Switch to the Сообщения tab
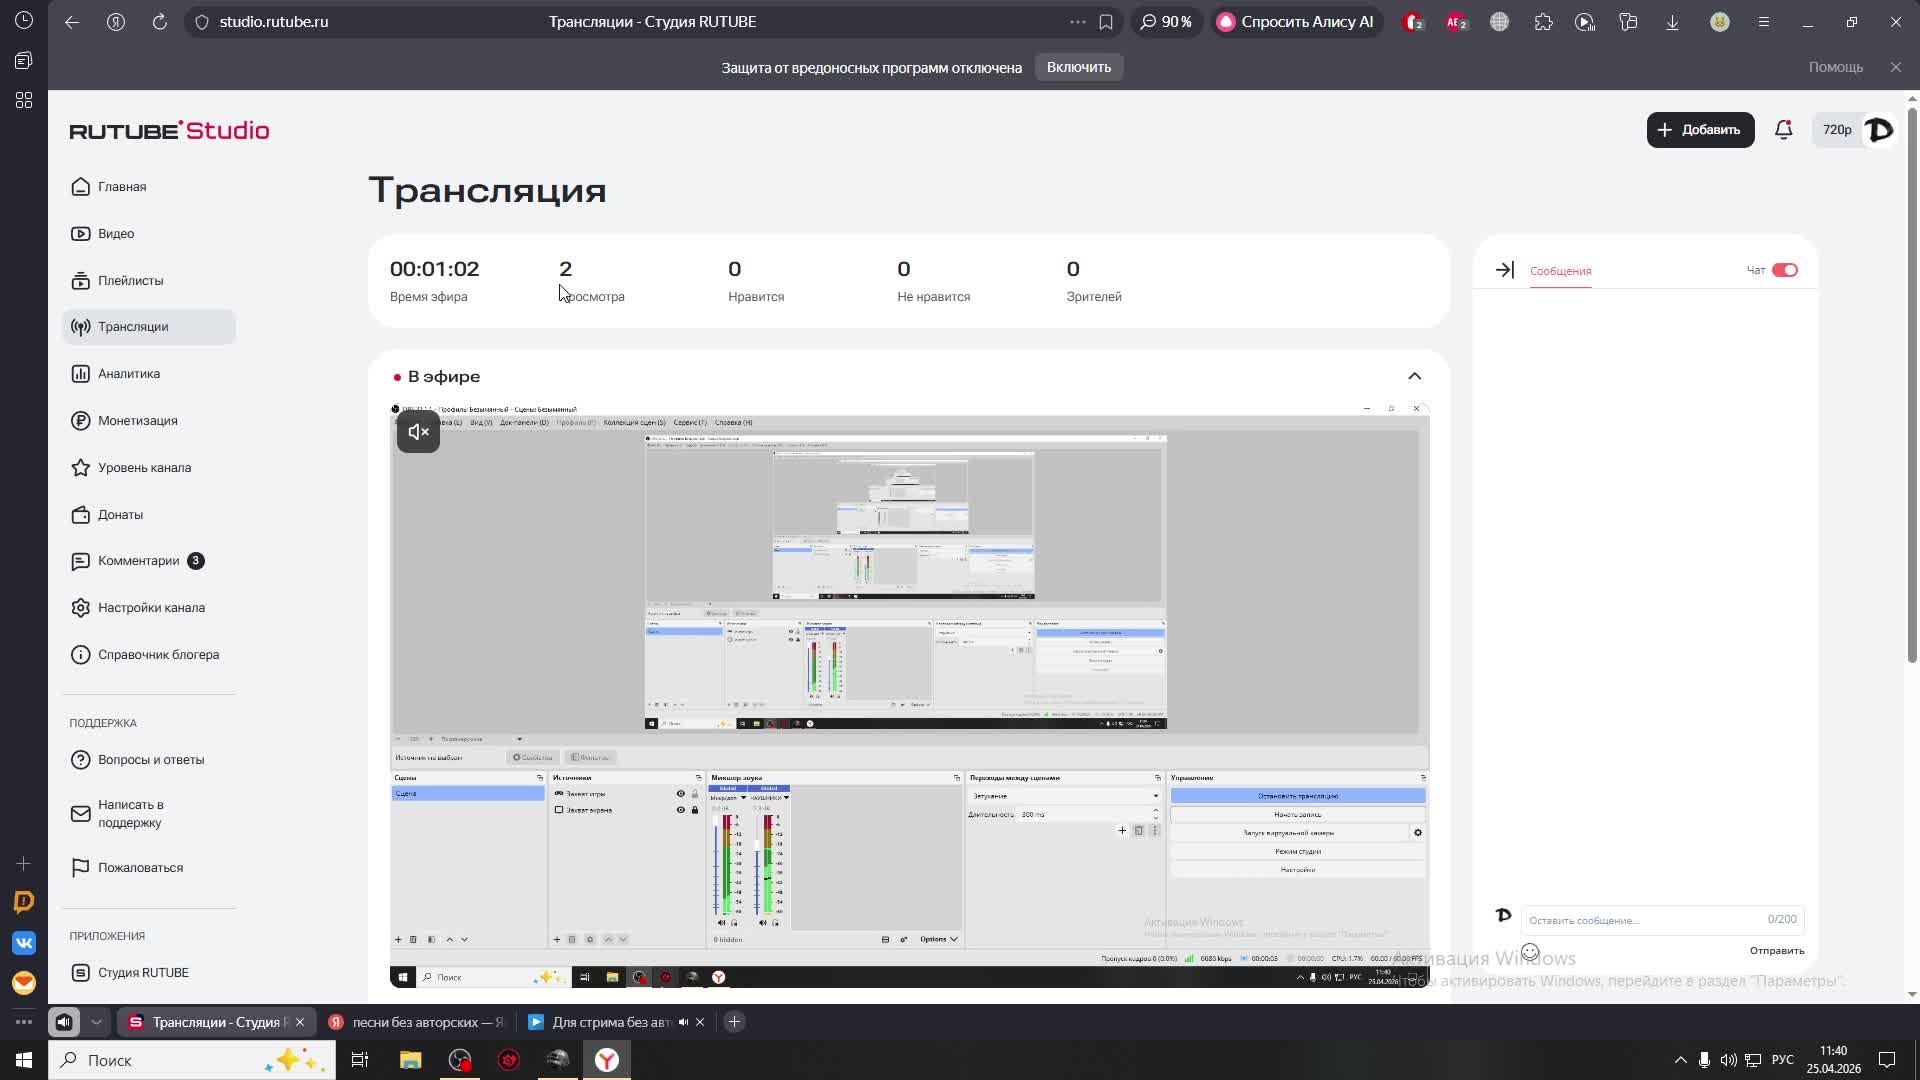Screen dimensions: 1920x1080 pyautogui.click(x=1560, y=271)
